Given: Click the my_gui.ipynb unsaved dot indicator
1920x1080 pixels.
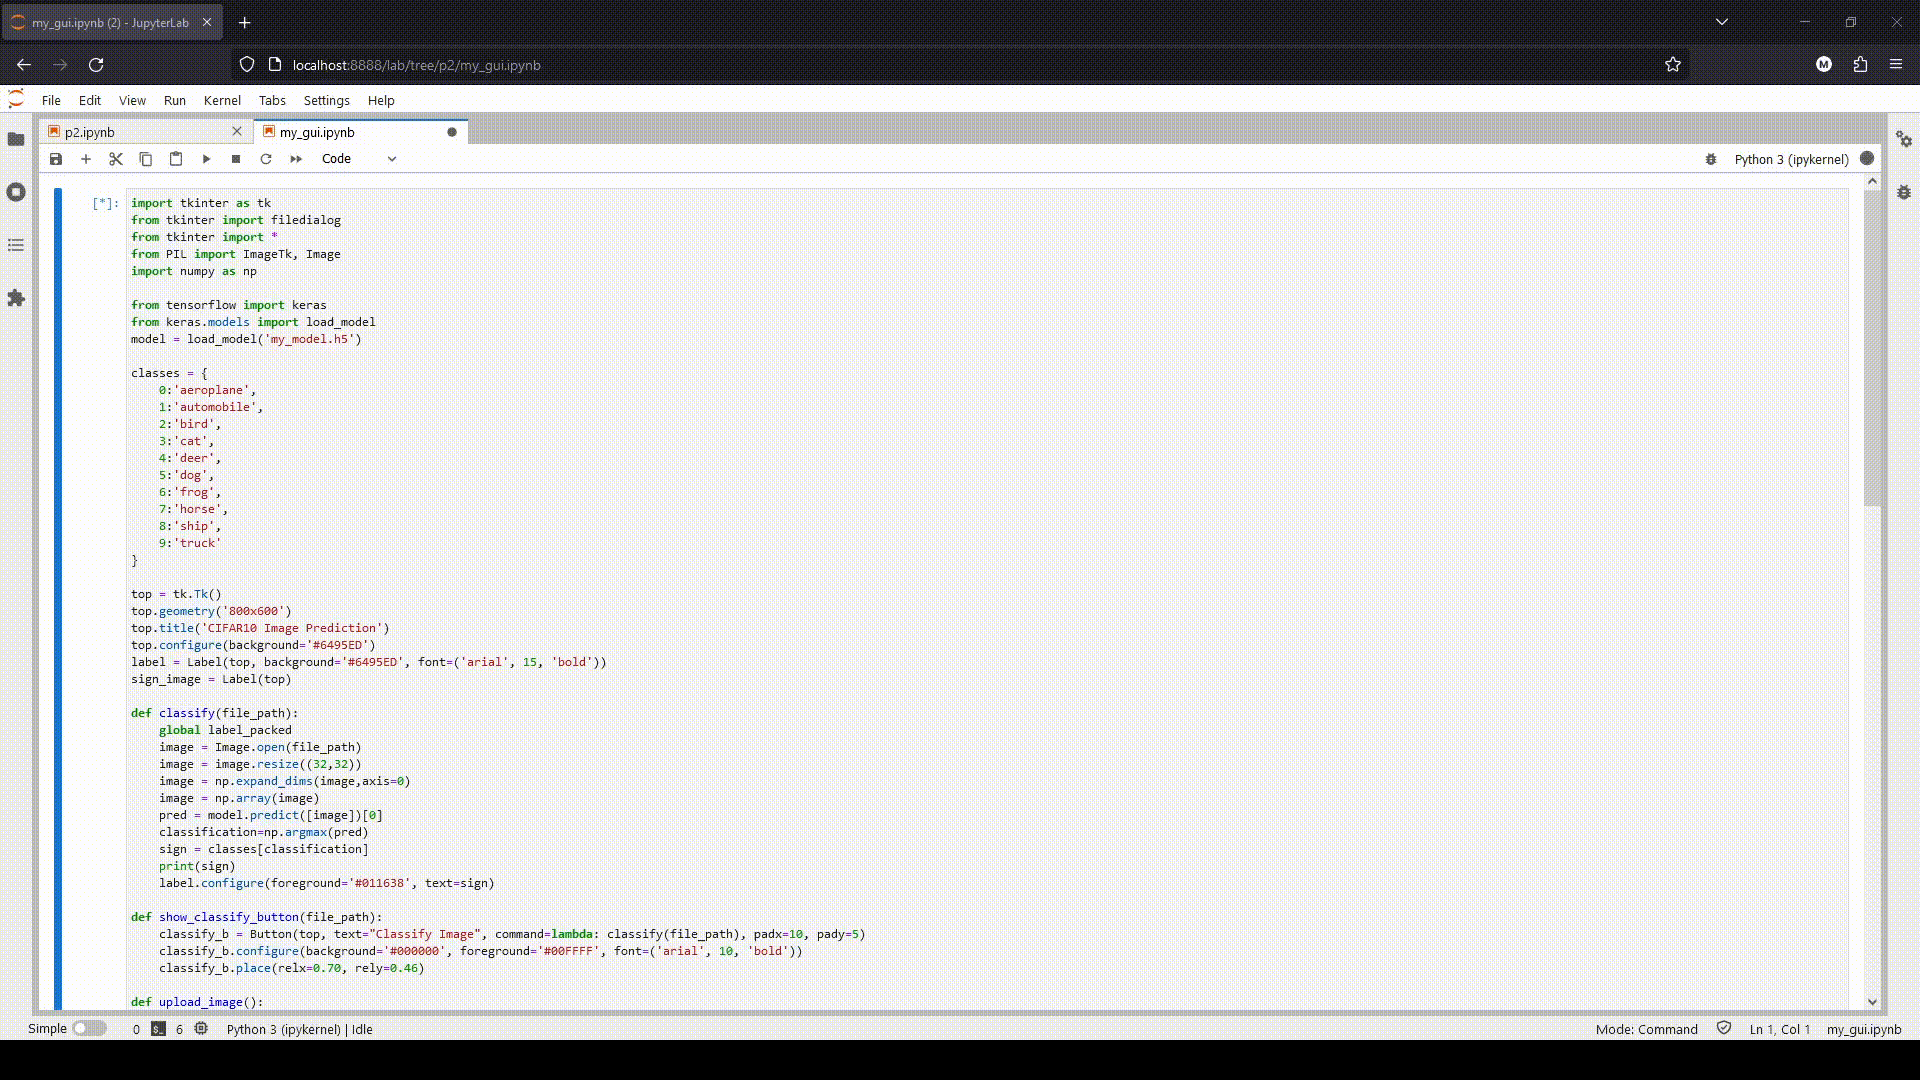Looking at the screenshot, I should click(x=452, y=132).
